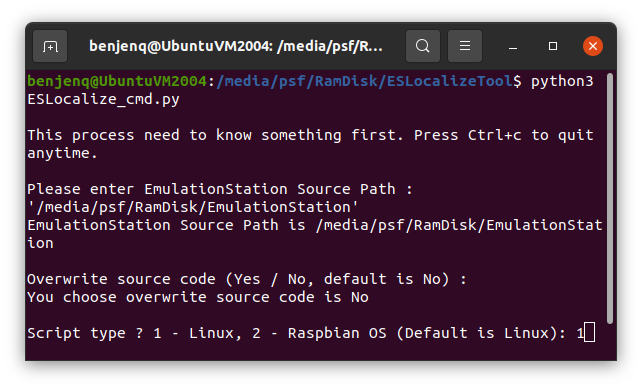Click the 'Raspbian OS' option text
The width and height of the screenshot is (642, 389).
pos(337,333)
